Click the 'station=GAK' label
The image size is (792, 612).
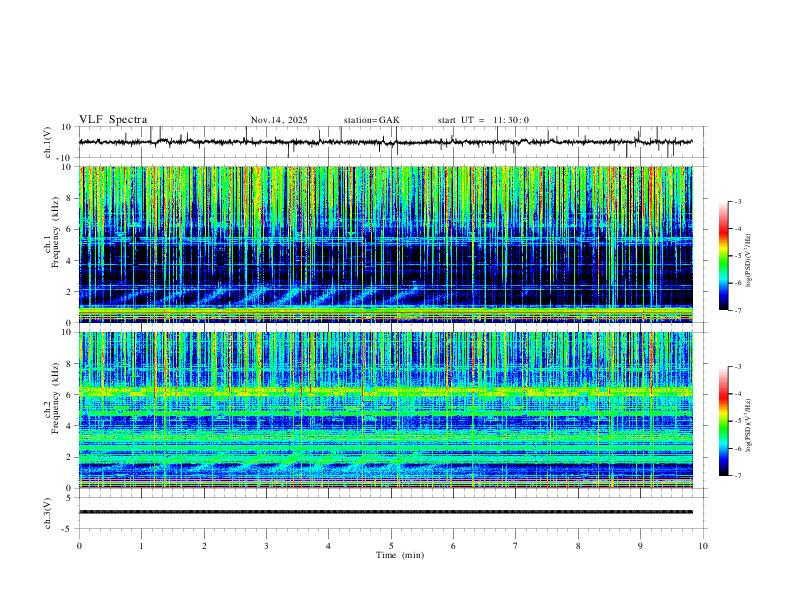[371, 120]
